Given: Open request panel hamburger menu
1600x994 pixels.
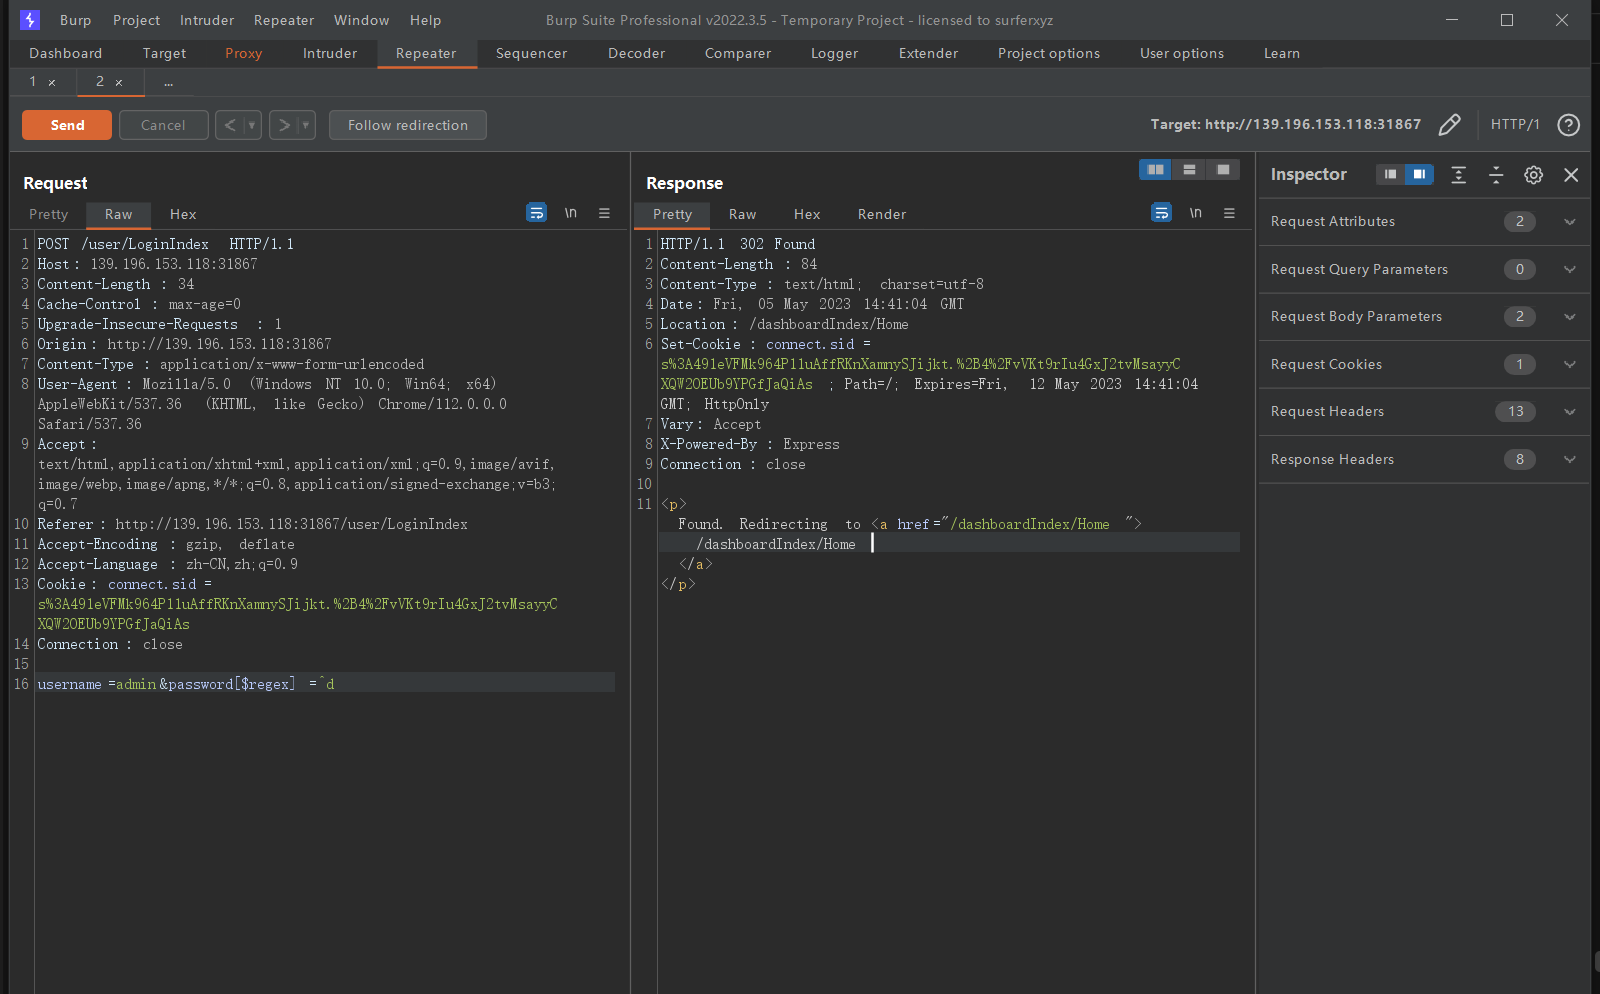Looking at the screenshot, I should coord(604,213).
